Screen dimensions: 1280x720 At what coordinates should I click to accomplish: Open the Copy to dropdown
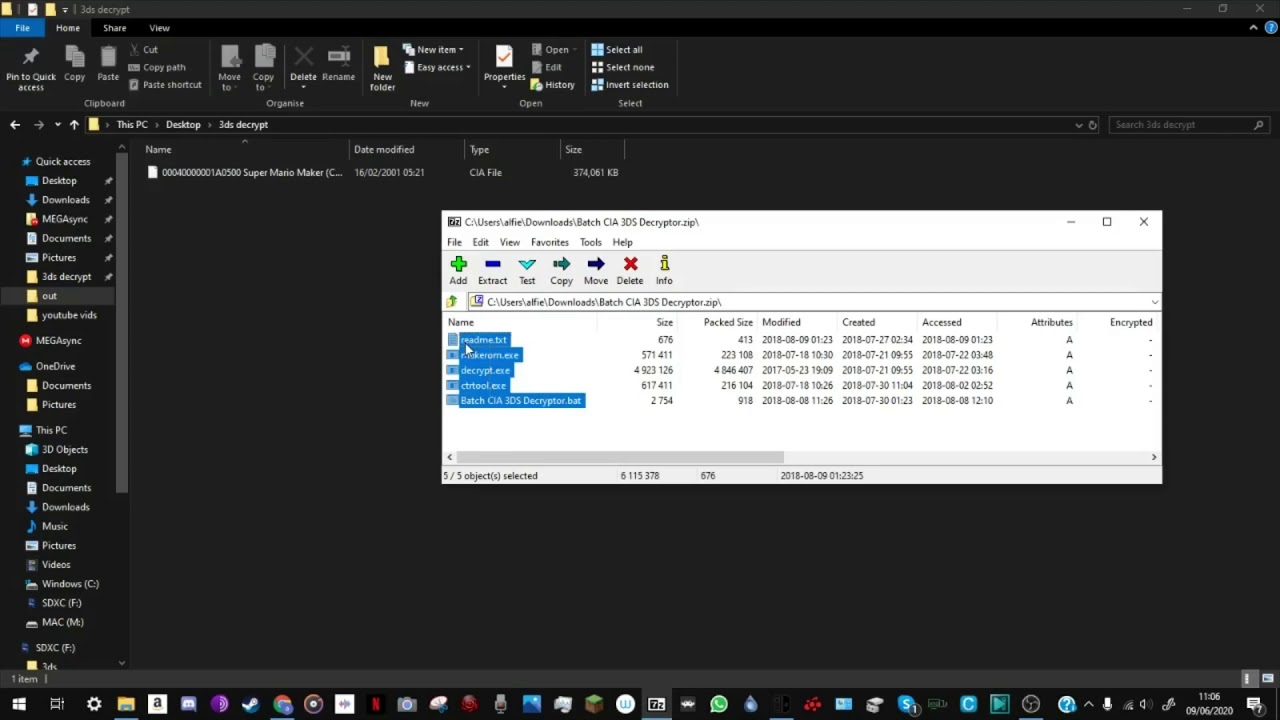tap(263, 68)
